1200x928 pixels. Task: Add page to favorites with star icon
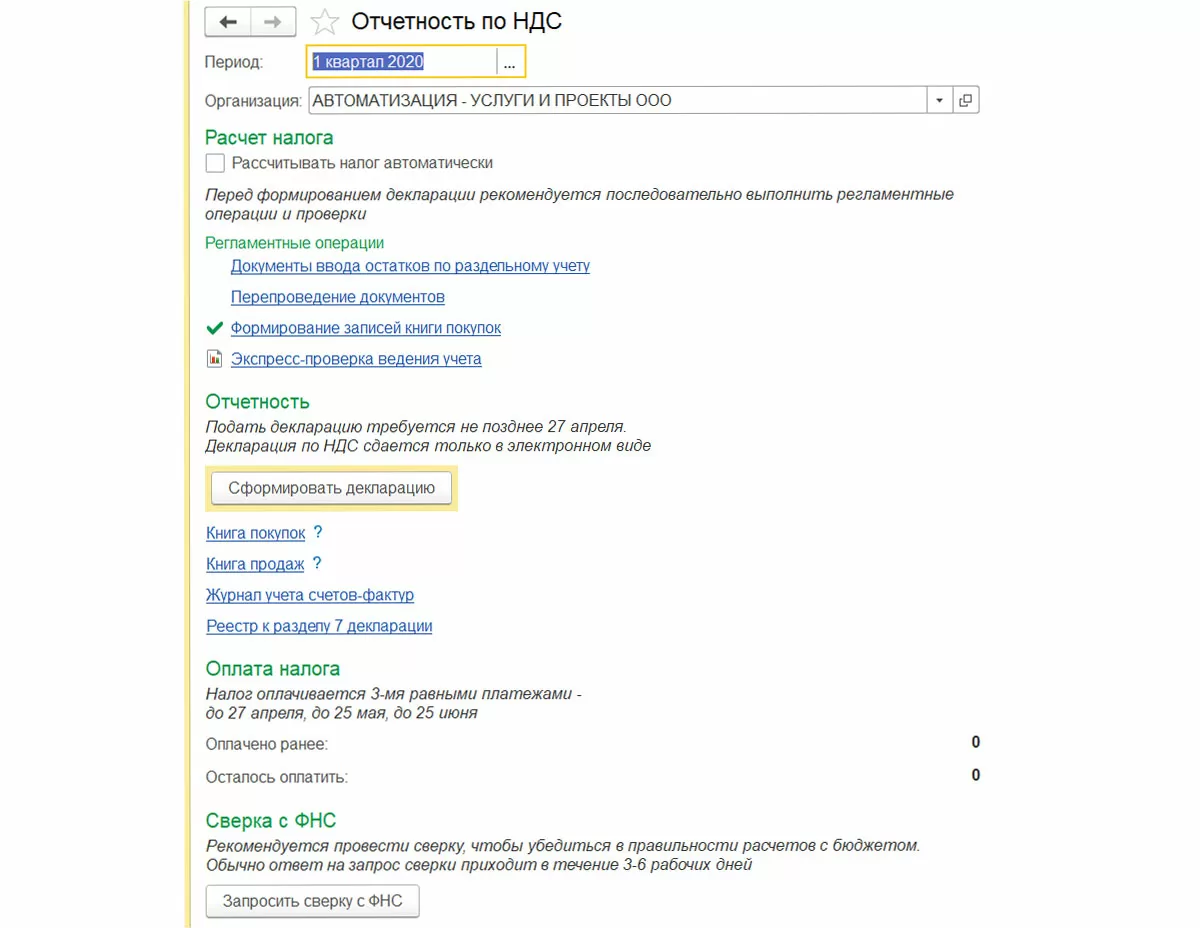325,22
